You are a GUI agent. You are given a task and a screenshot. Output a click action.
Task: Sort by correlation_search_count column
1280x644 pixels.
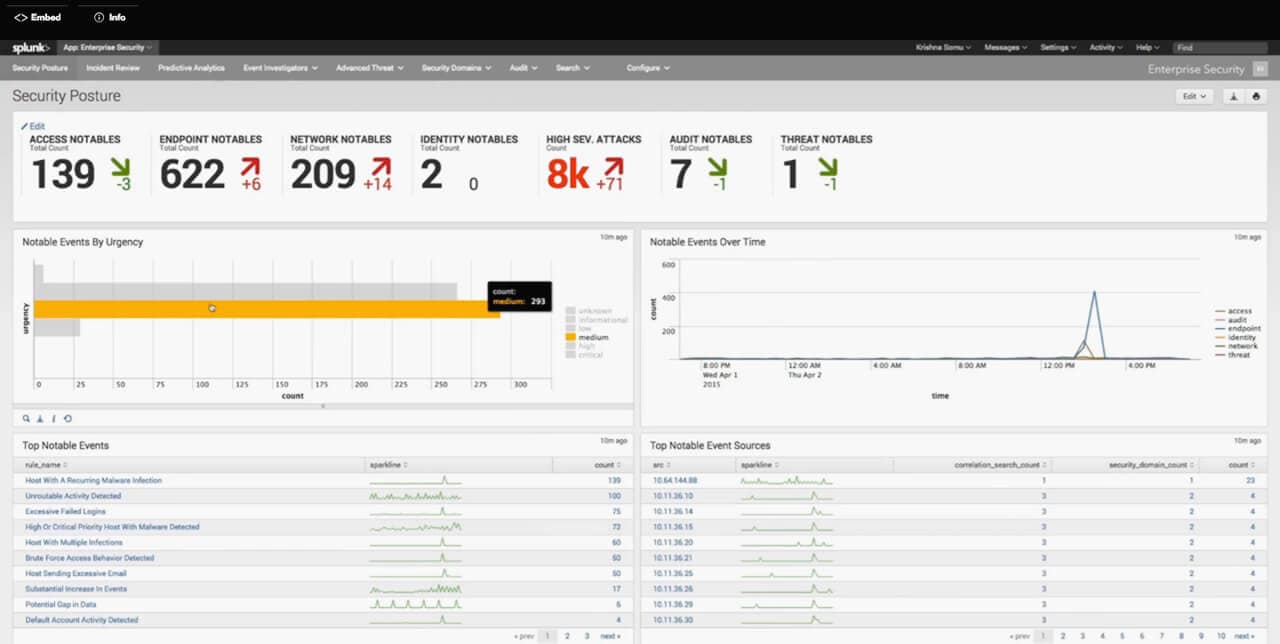tap(1000, 465)
